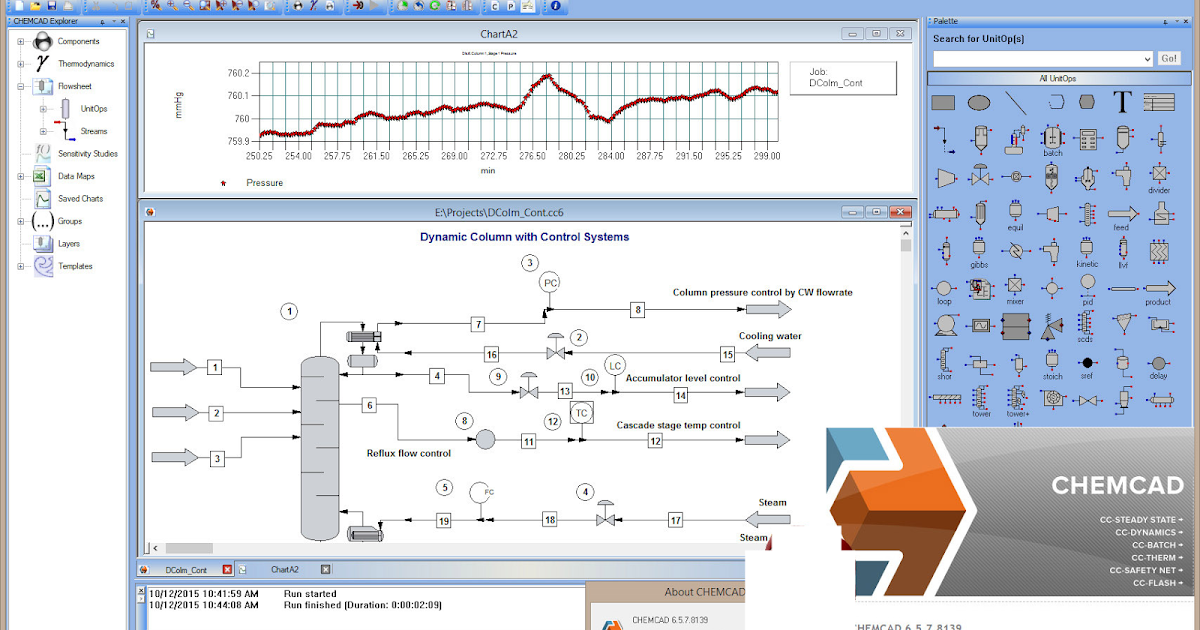Switch to the ChartA2 tab

pos(283,569)
